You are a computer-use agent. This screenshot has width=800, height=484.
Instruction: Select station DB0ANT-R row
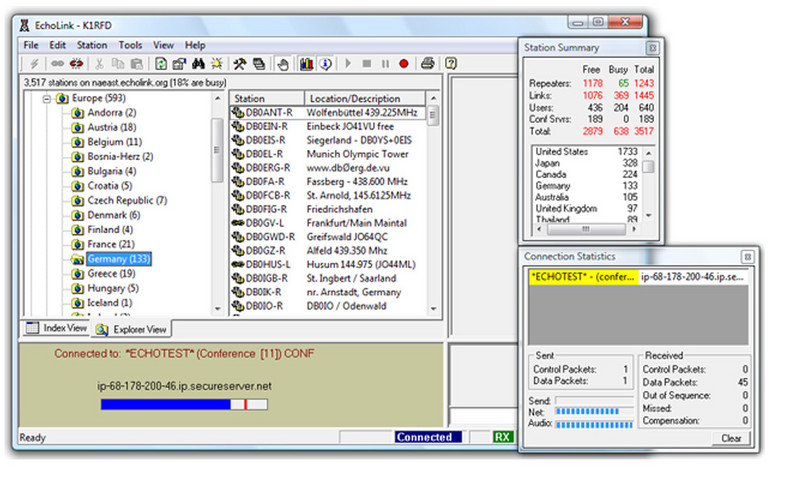click(x=328, y=113)
